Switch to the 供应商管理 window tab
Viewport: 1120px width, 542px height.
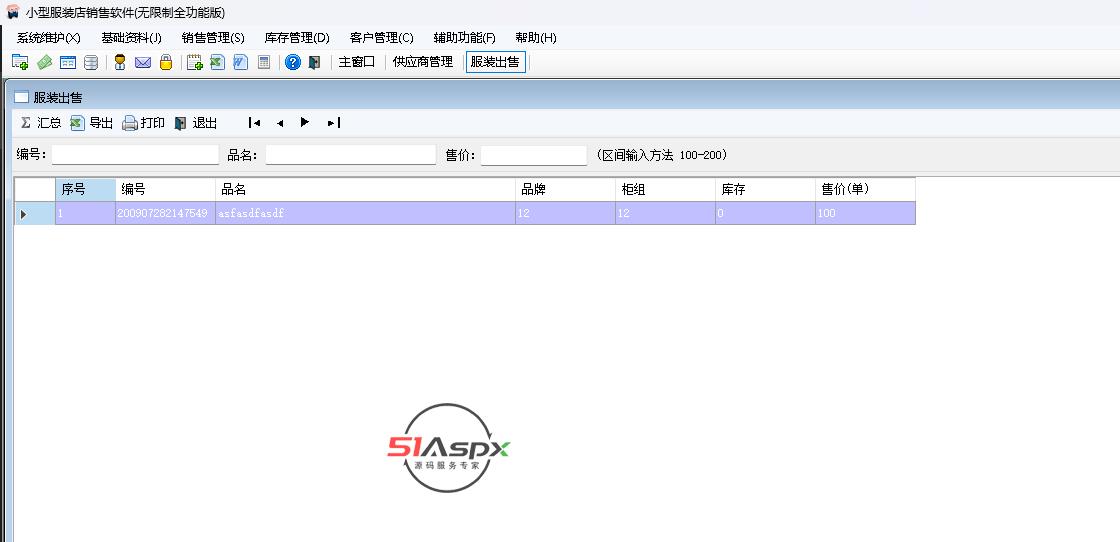[422, 62]
